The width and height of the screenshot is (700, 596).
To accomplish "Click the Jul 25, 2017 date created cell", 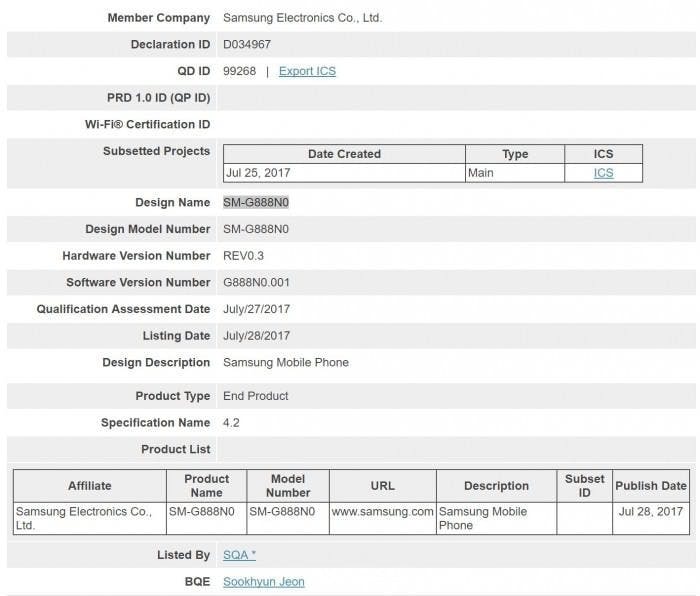I will (x=344, y=173).
